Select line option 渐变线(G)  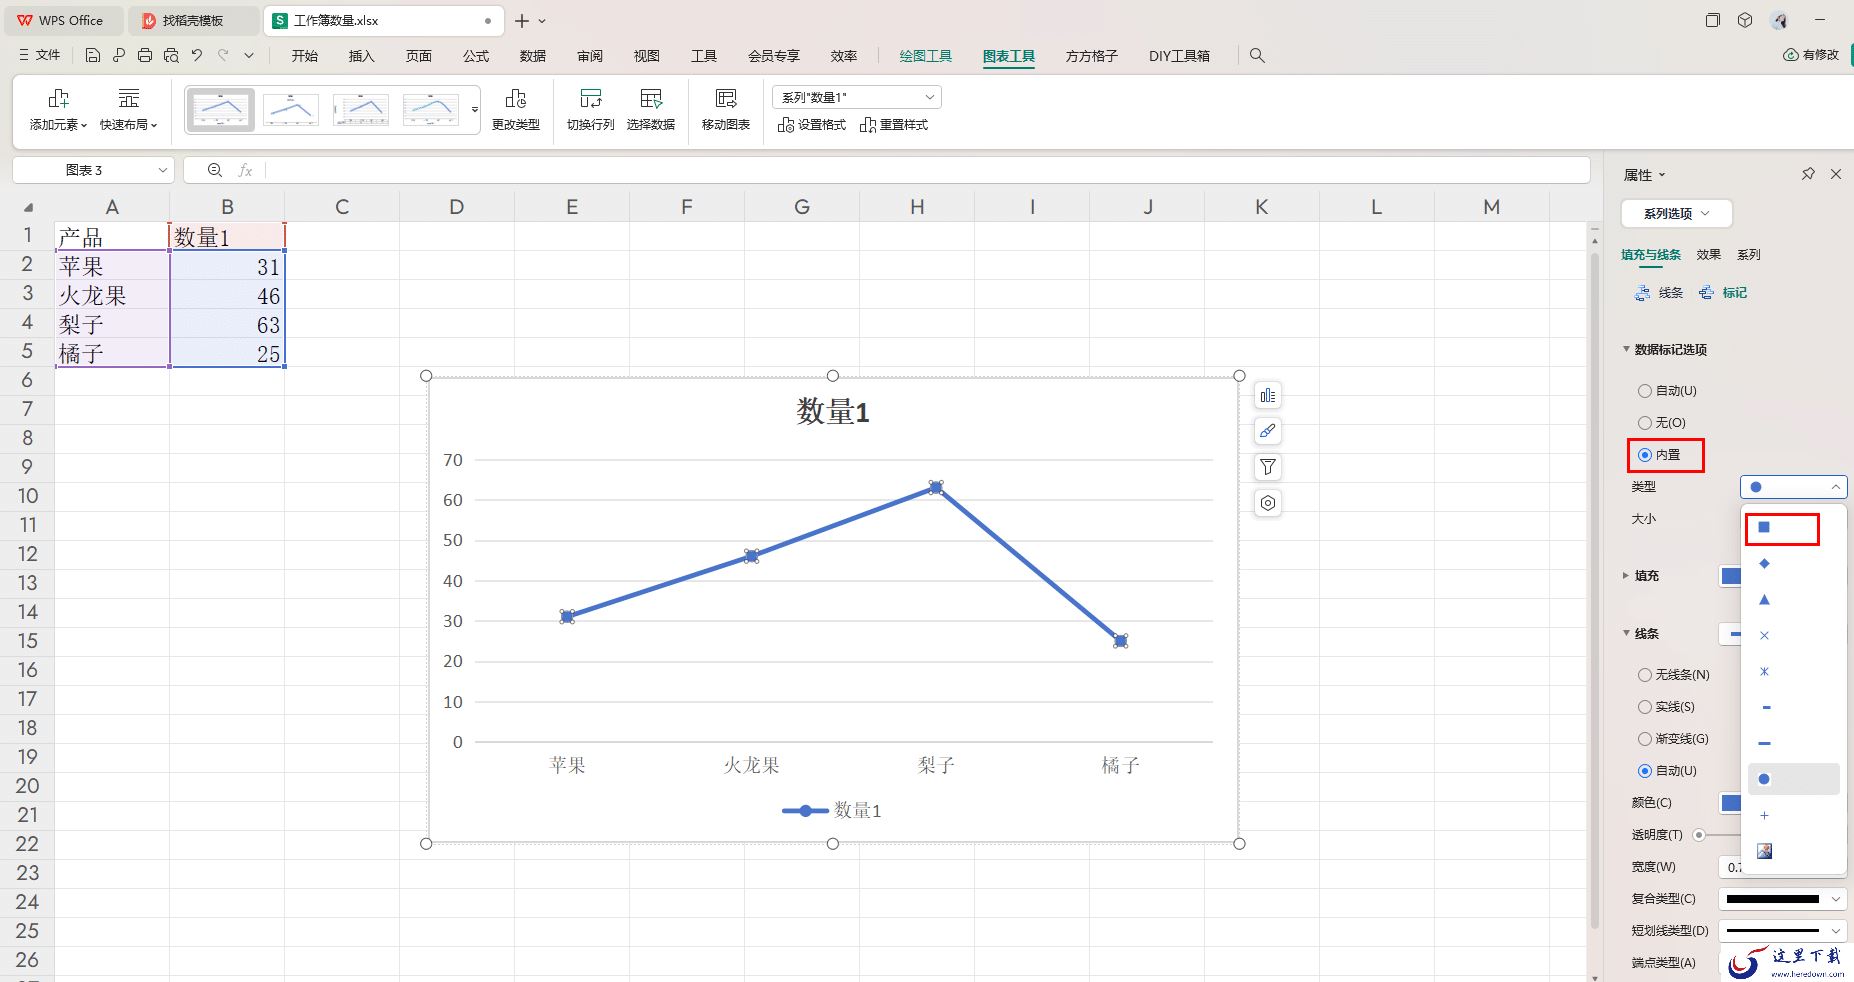(x=1673, y=739)
